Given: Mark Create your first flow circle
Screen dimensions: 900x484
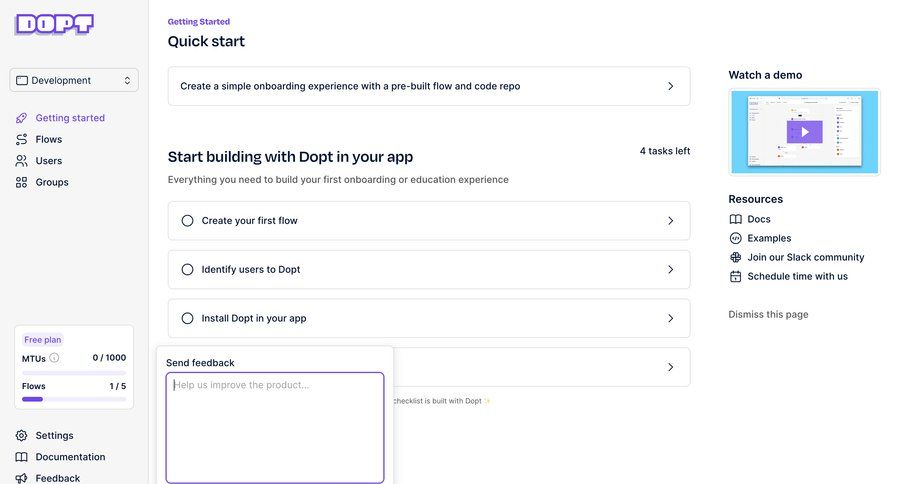Looking at the screenshot, I should (187, 220).
